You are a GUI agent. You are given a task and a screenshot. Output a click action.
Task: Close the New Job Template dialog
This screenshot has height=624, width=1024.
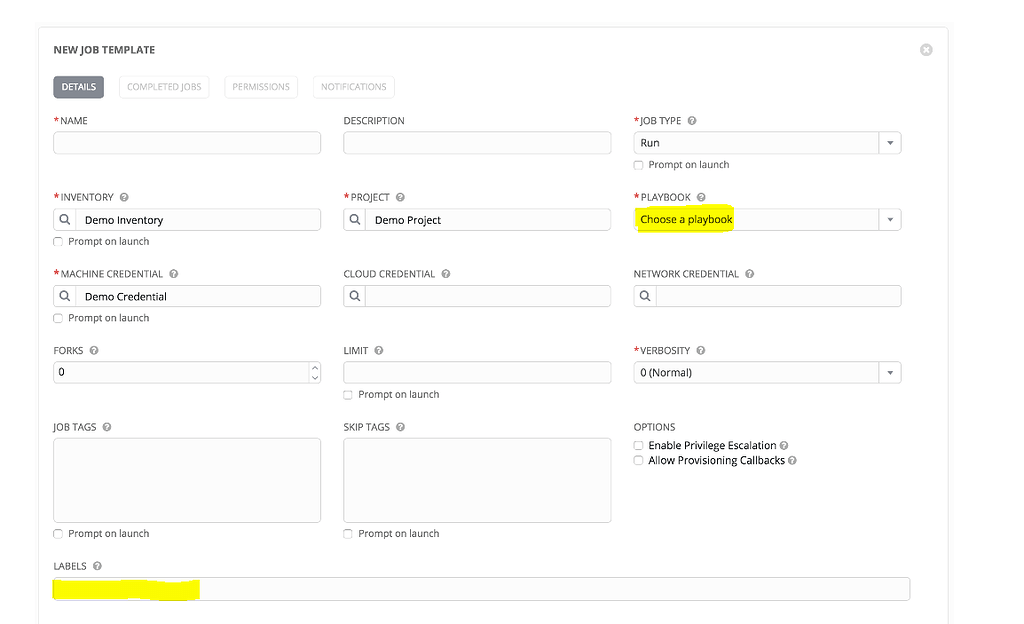925,49
